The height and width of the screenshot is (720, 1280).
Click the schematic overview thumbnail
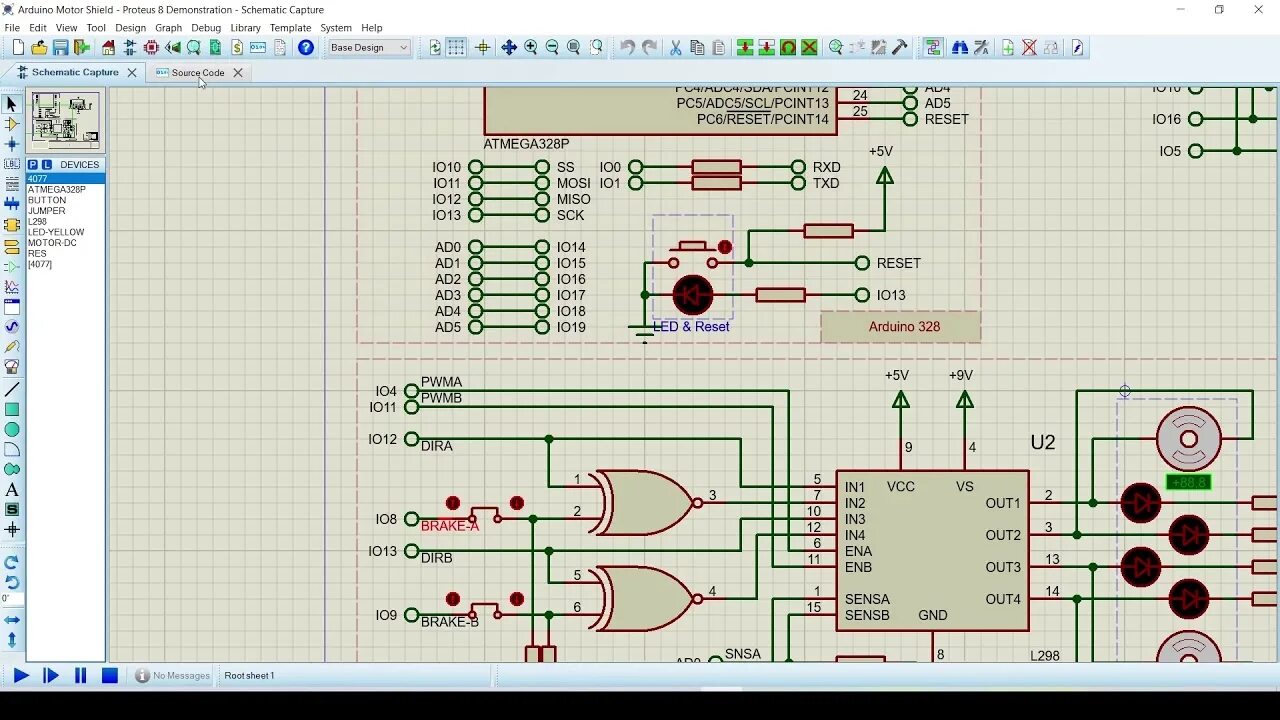pos(65,120)
